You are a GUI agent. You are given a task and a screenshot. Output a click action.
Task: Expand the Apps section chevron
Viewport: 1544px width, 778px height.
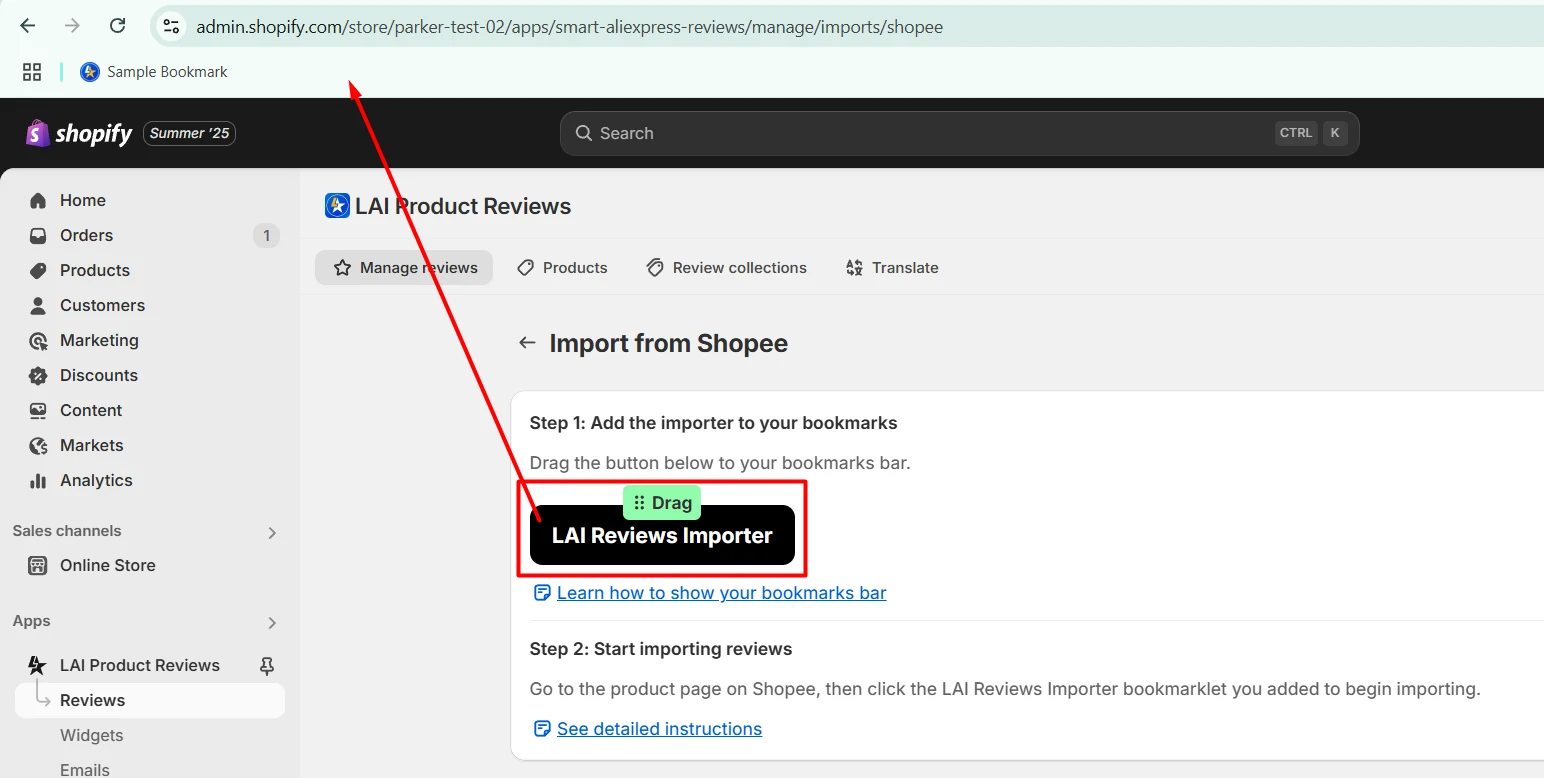point(272,623)
